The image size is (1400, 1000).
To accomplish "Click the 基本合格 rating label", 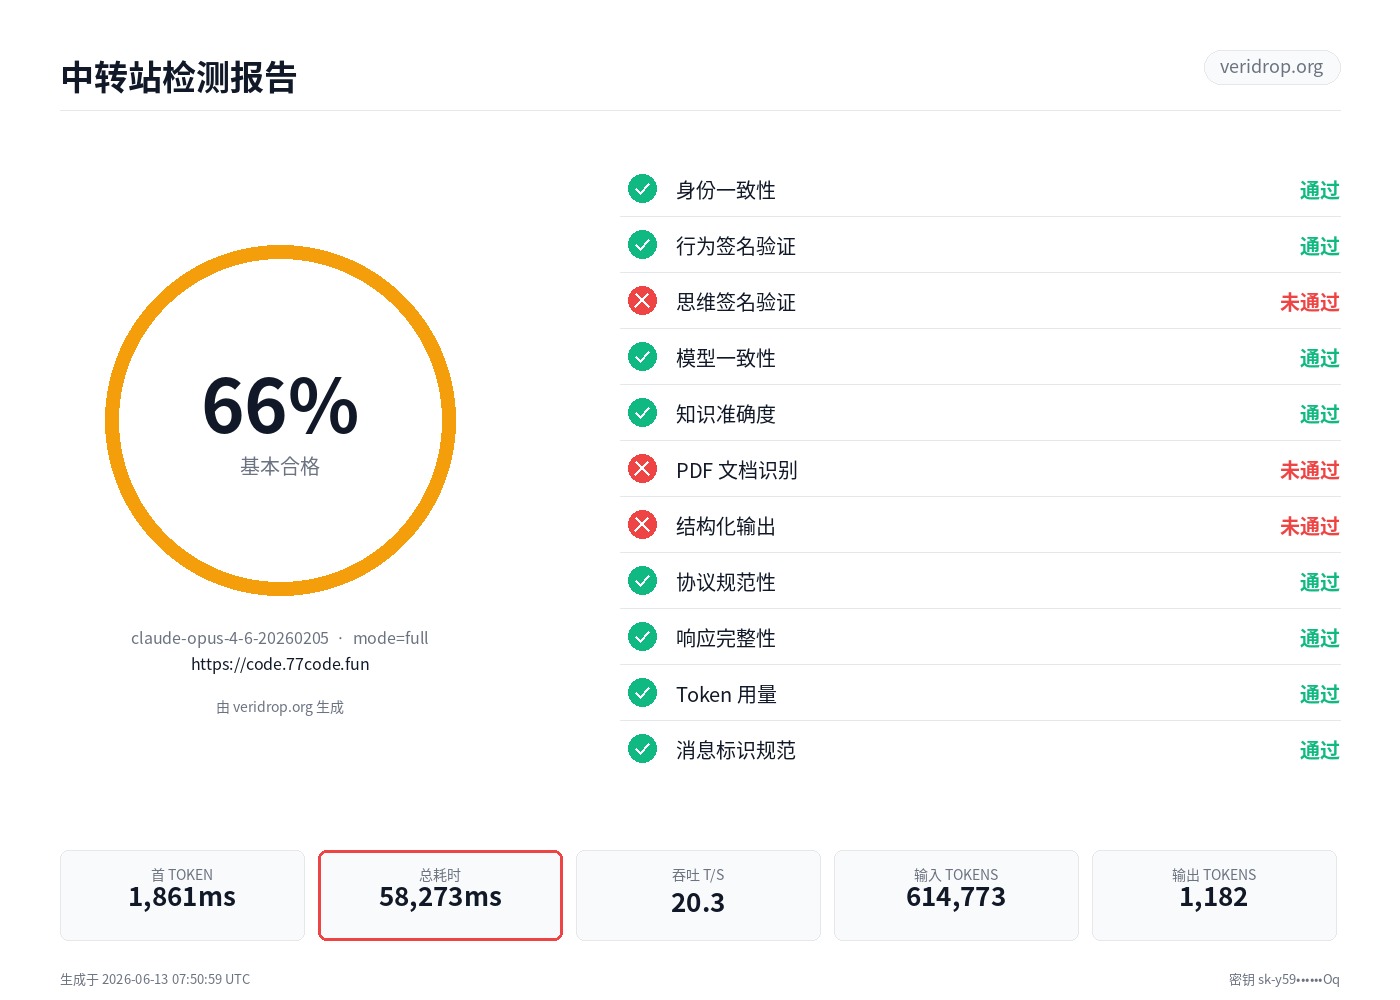I will (x=280, y=467).
